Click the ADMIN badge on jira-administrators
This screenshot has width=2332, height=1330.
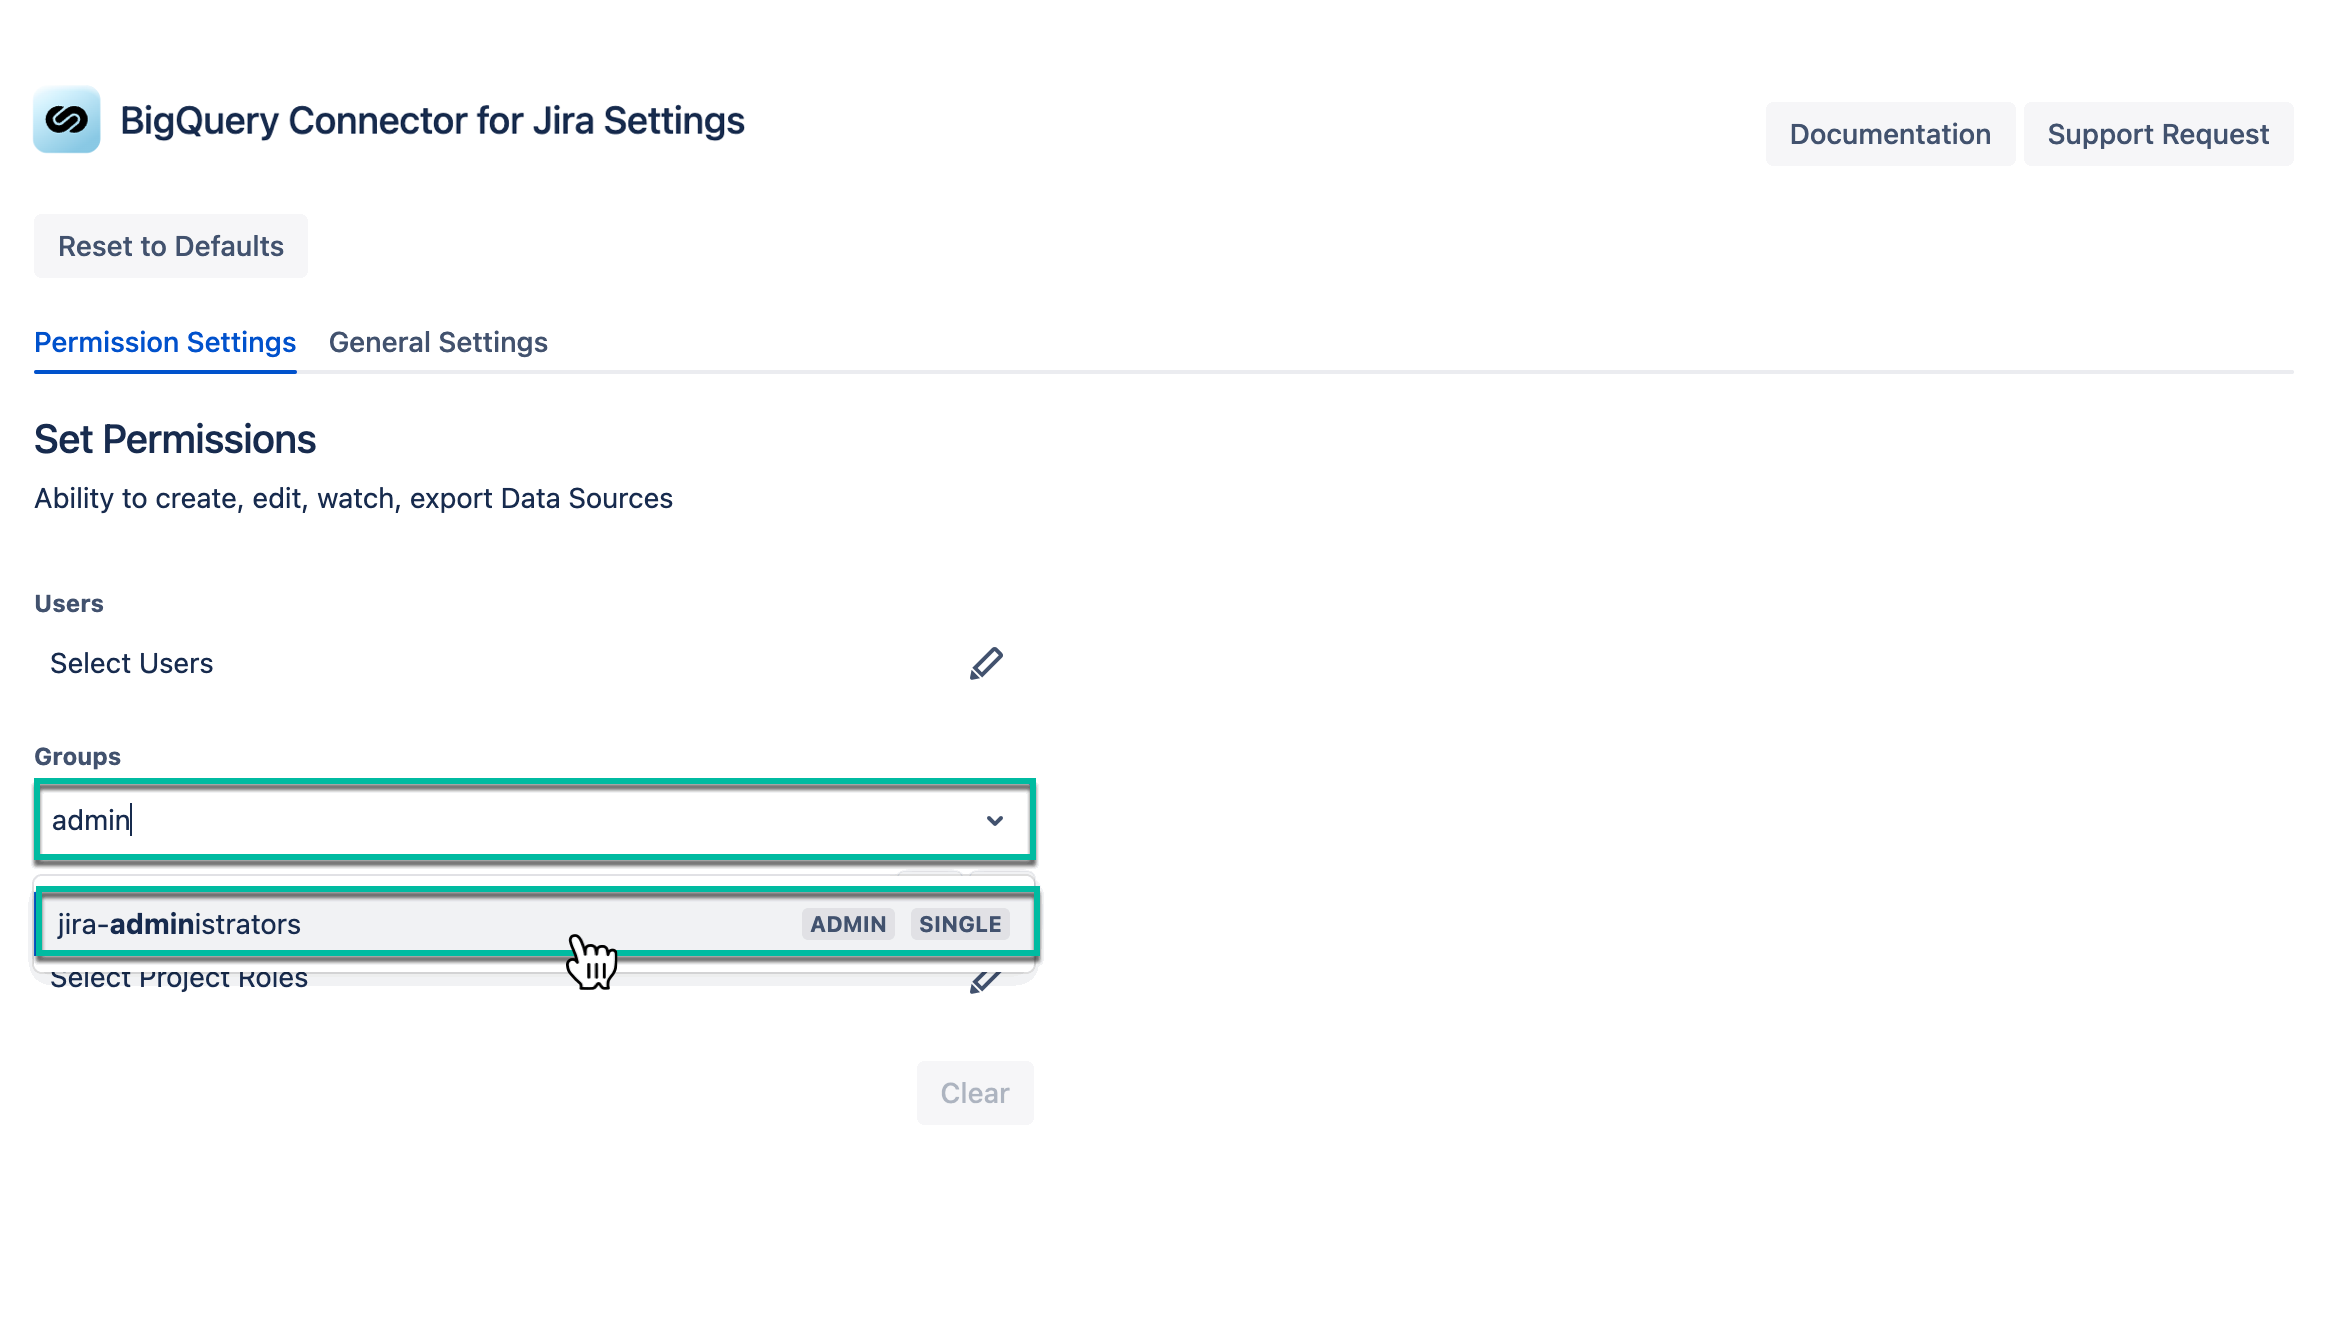pos(848,924)
